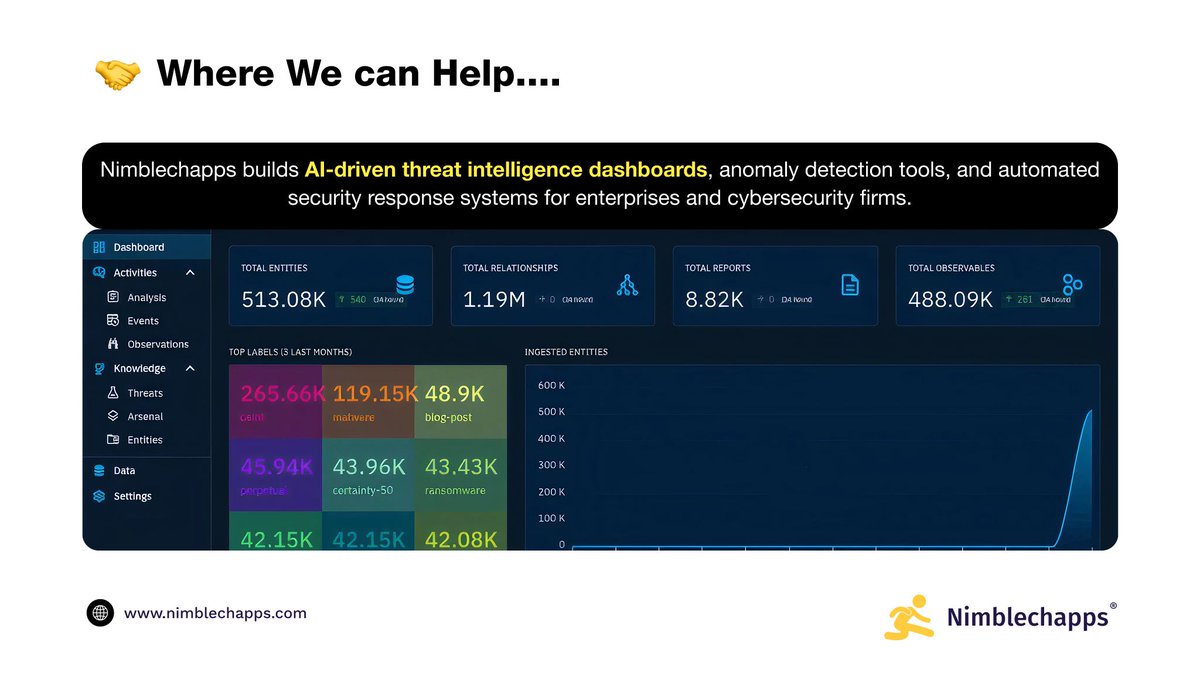
Task: Select the 48.9K blog-post label tile
Action: click(460, 402)
